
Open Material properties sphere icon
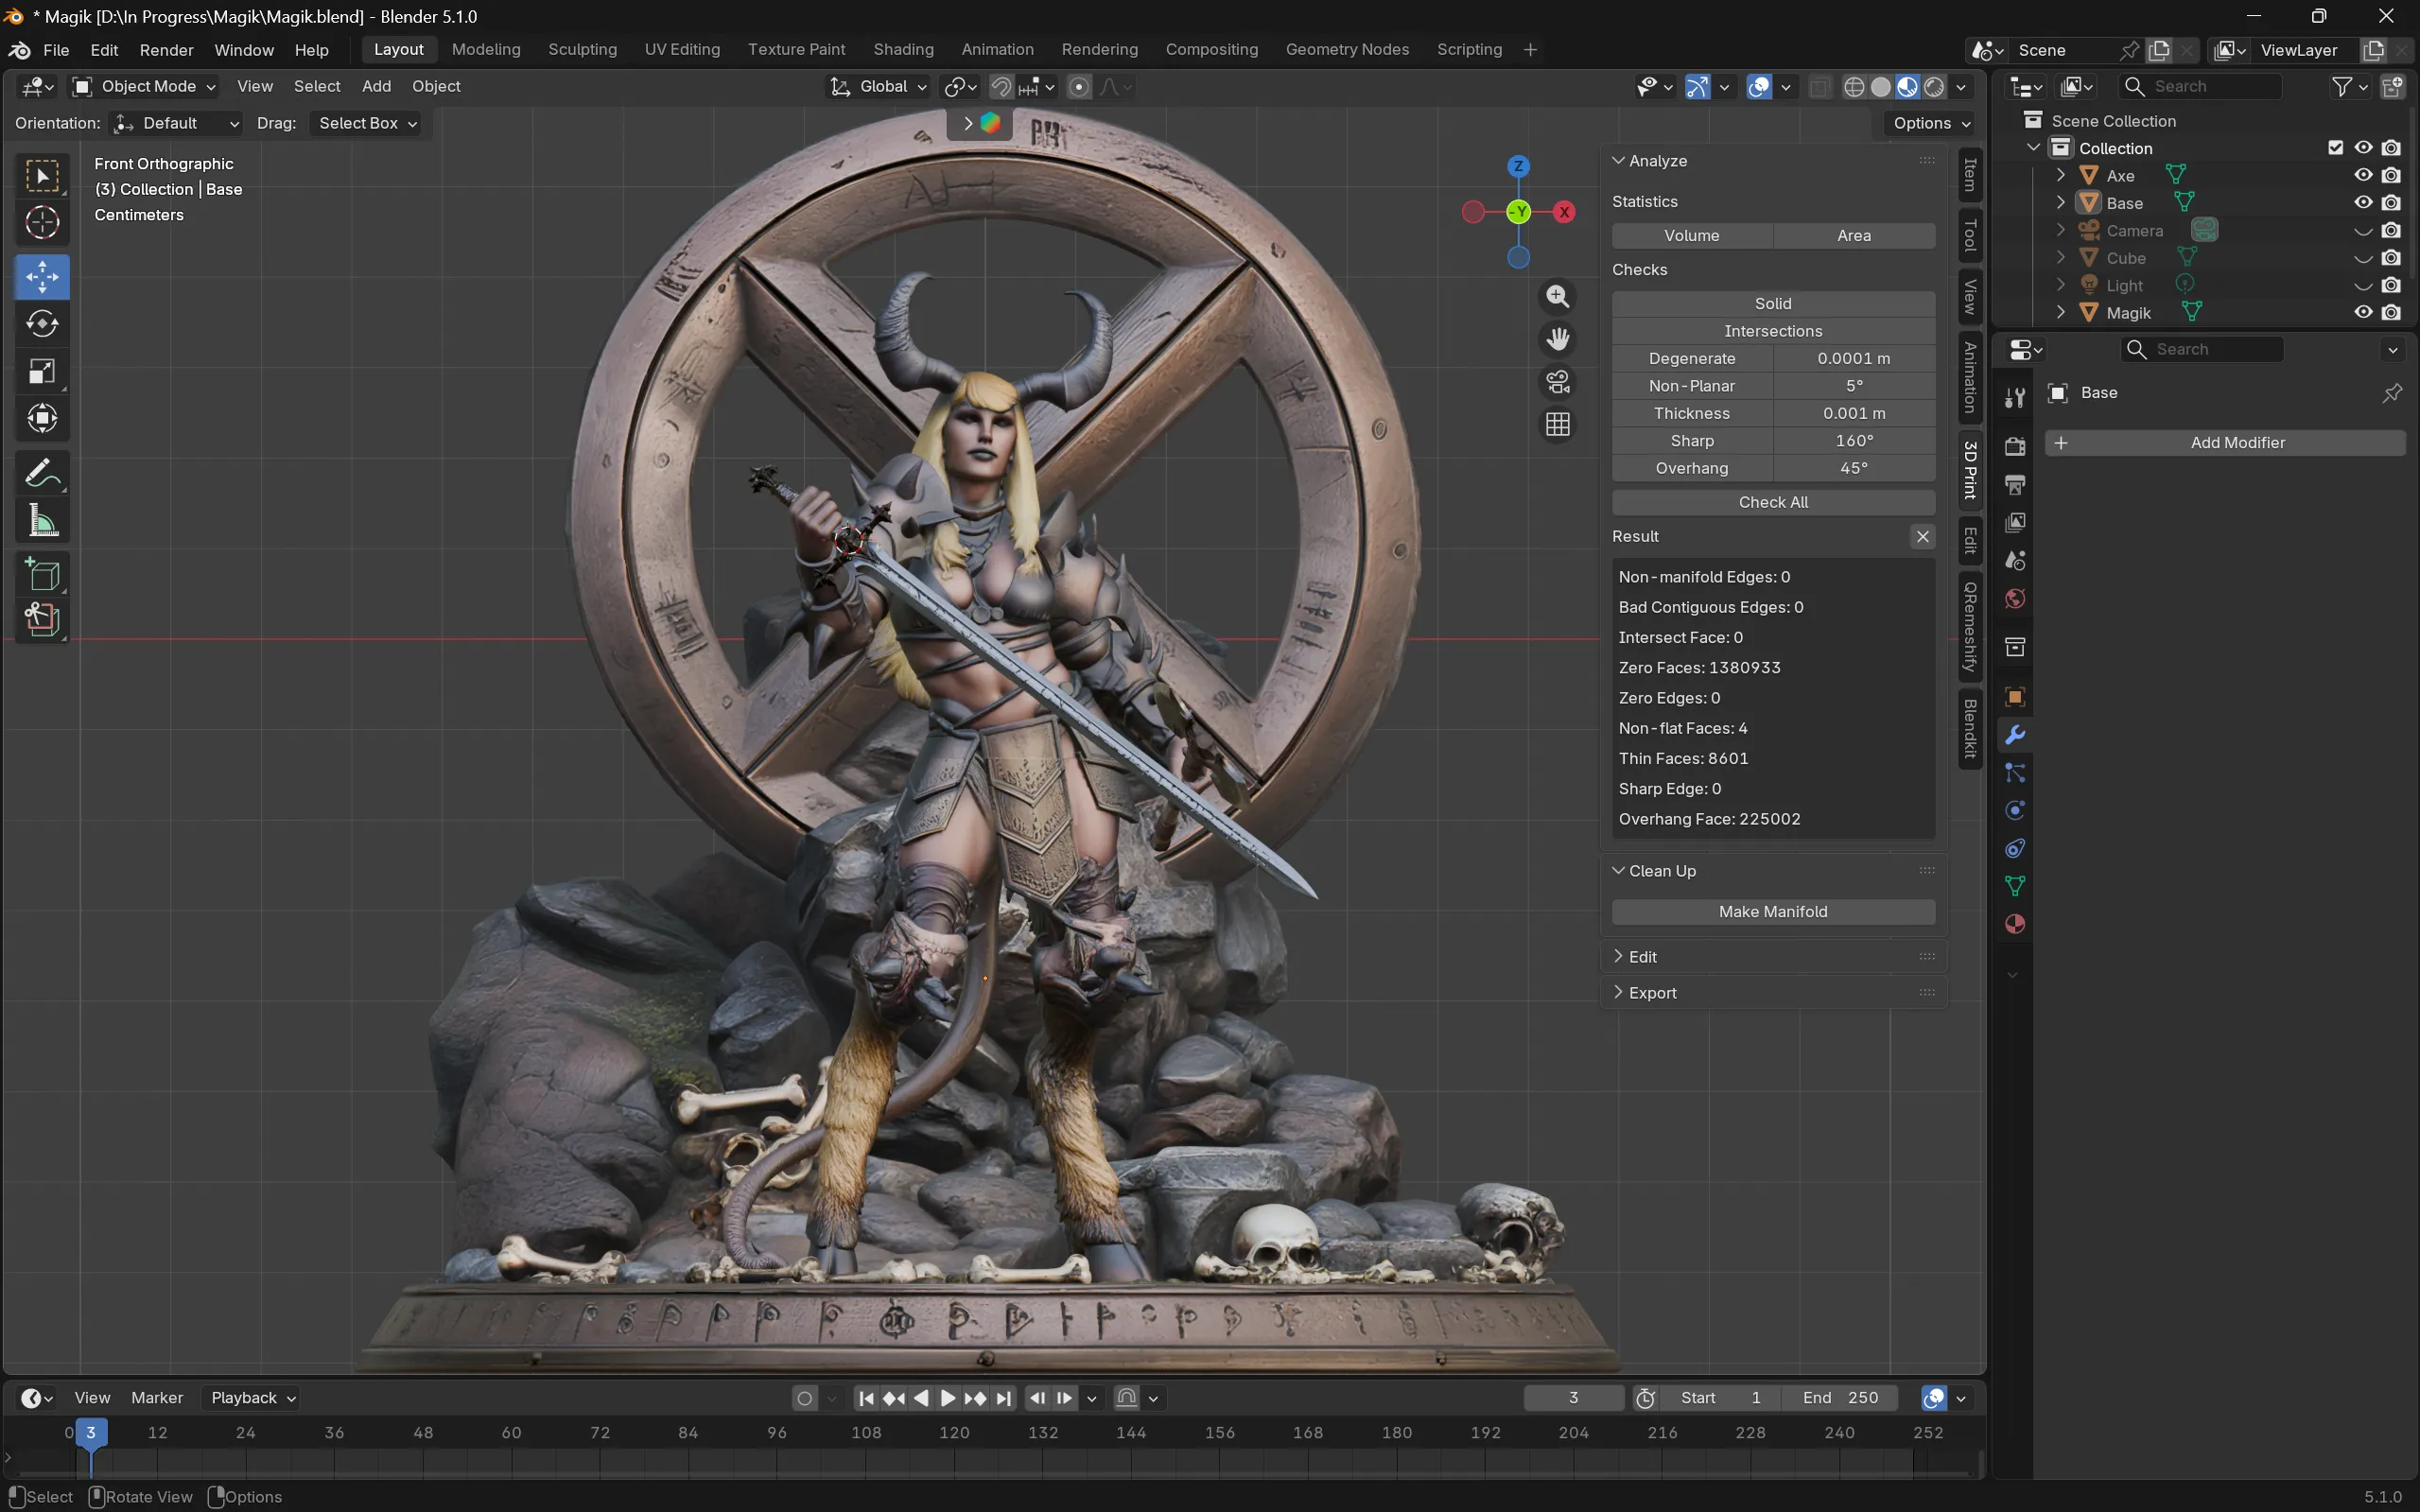tap(2015, 924)
